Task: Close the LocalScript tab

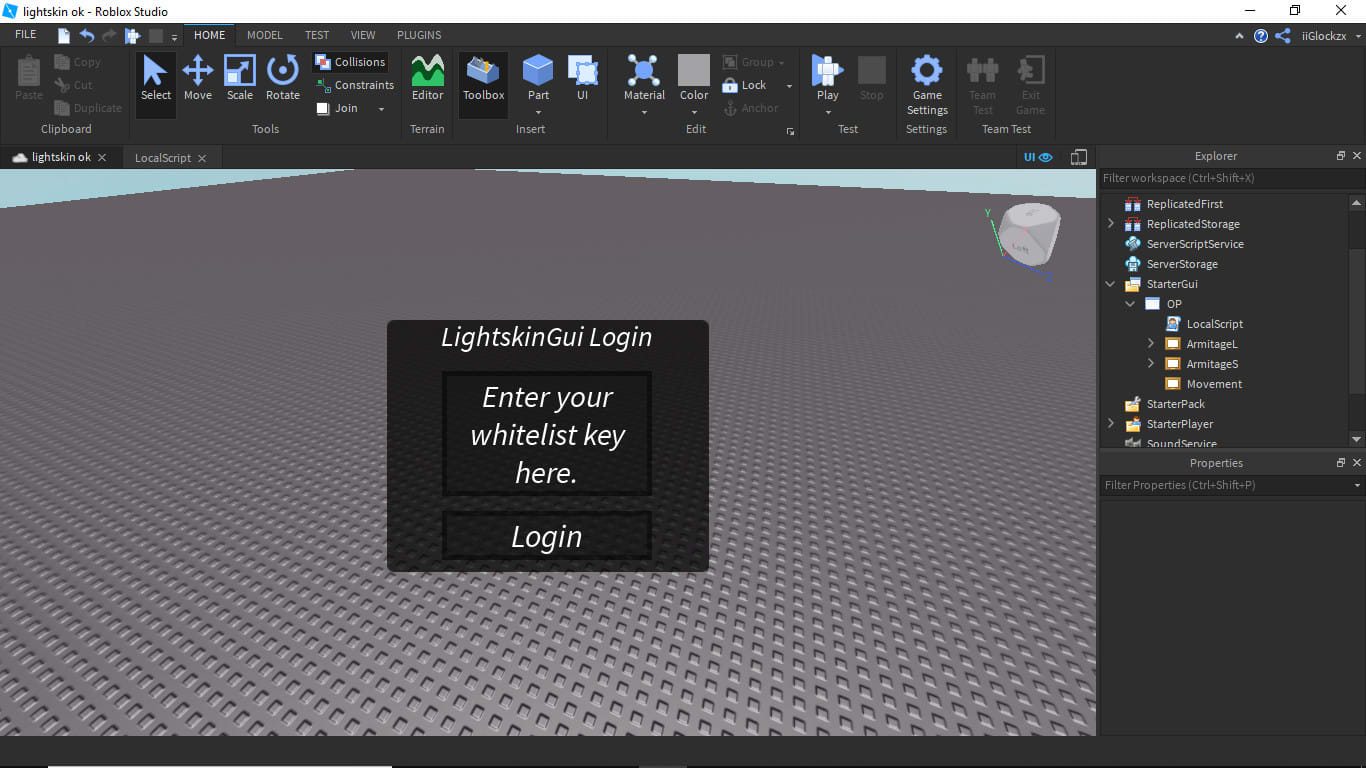Action: [x=202, y=158]
